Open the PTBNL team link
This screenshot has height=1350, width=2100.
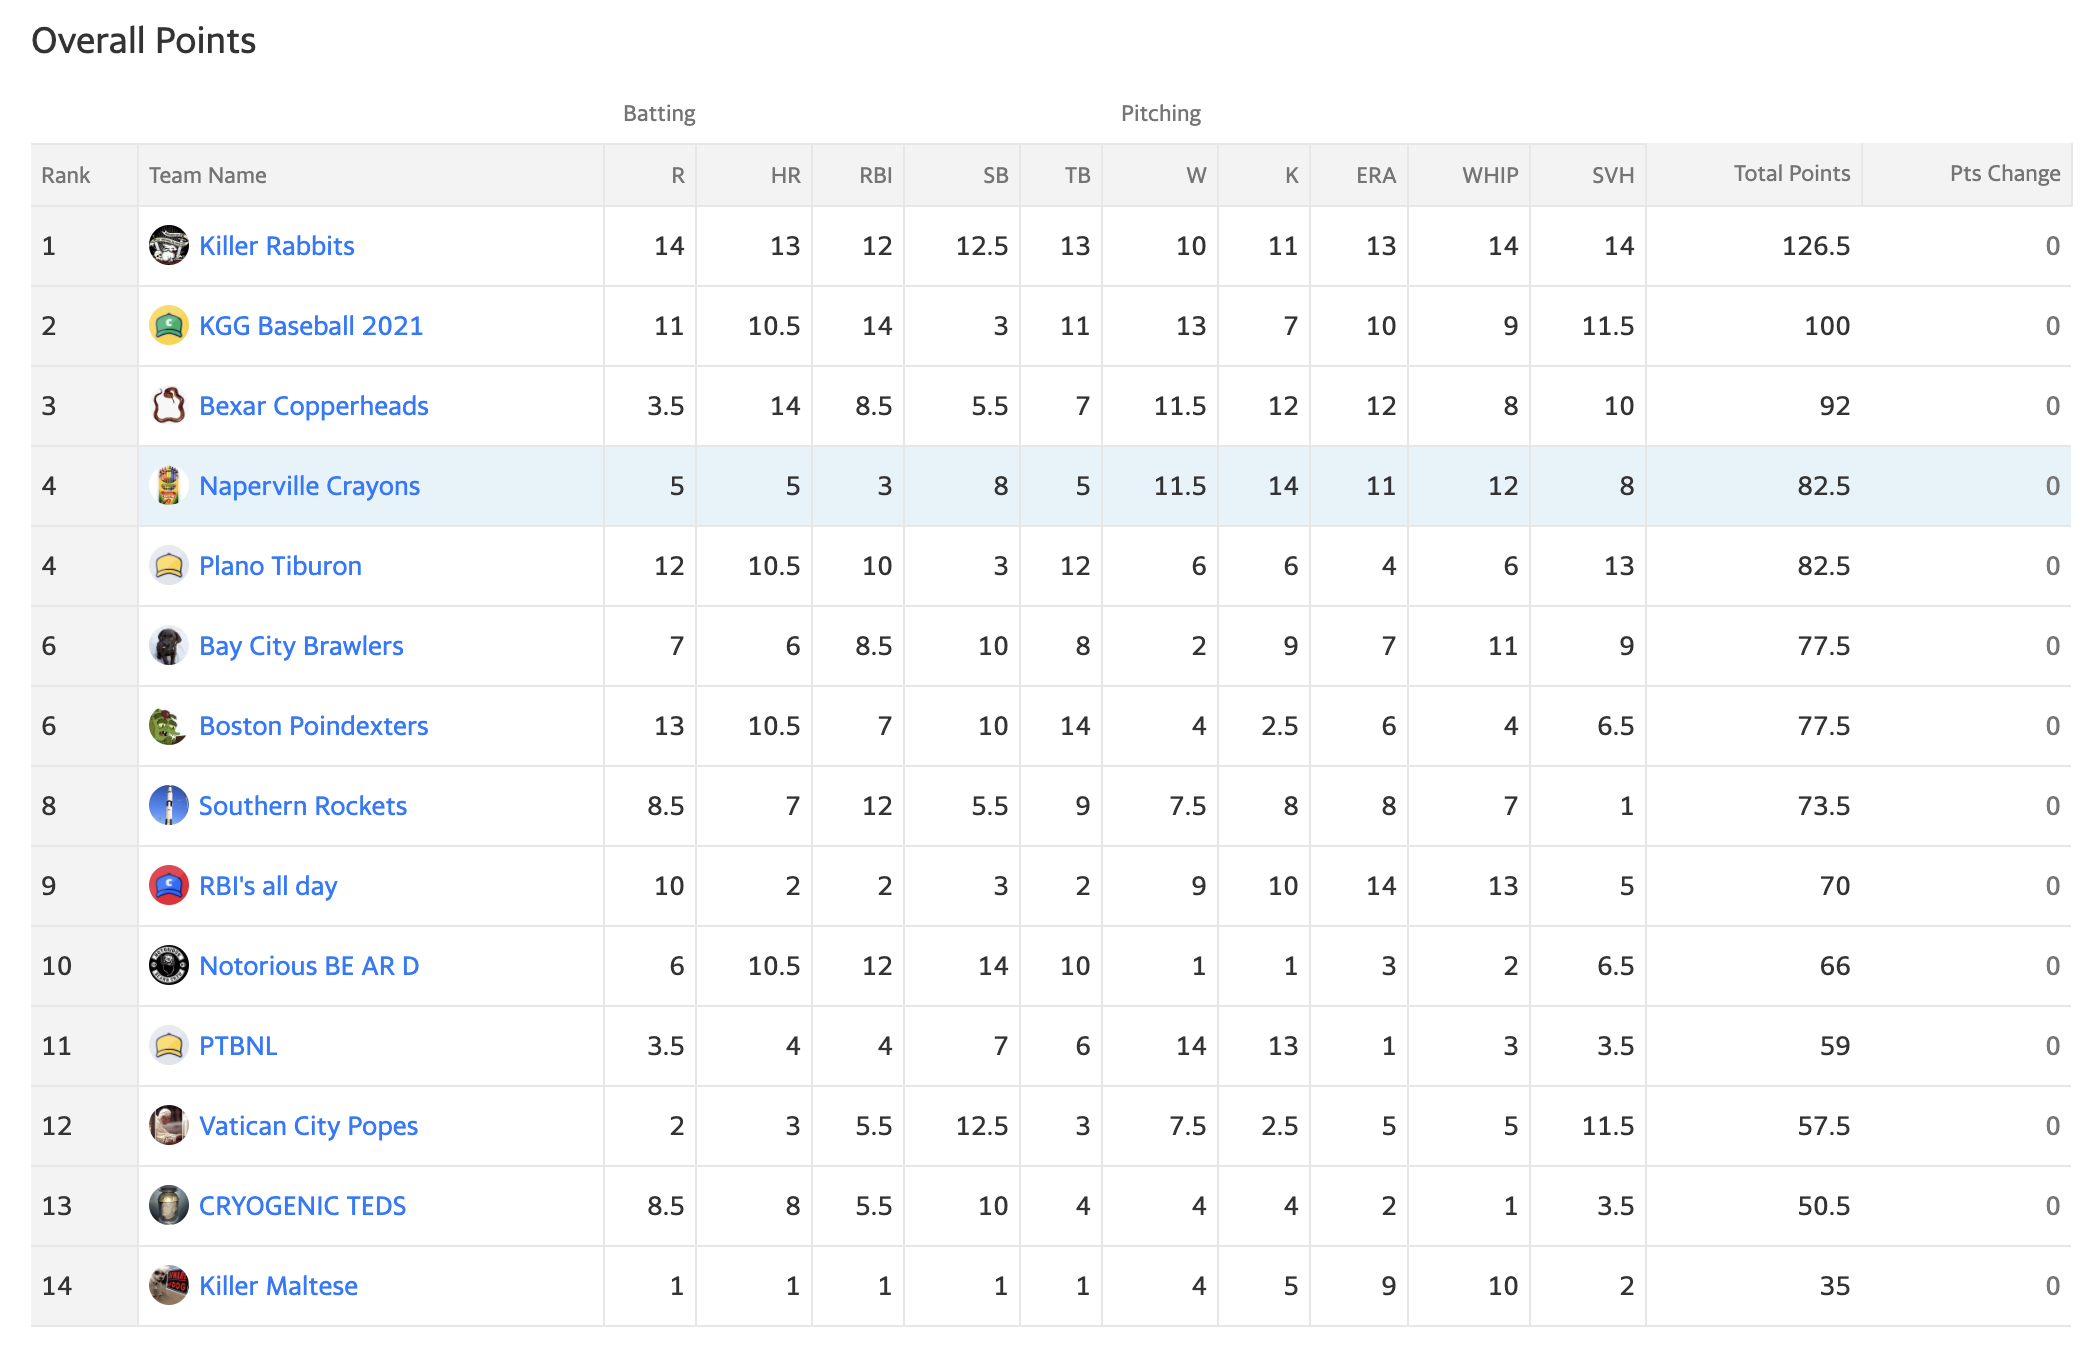point(238,1046)
